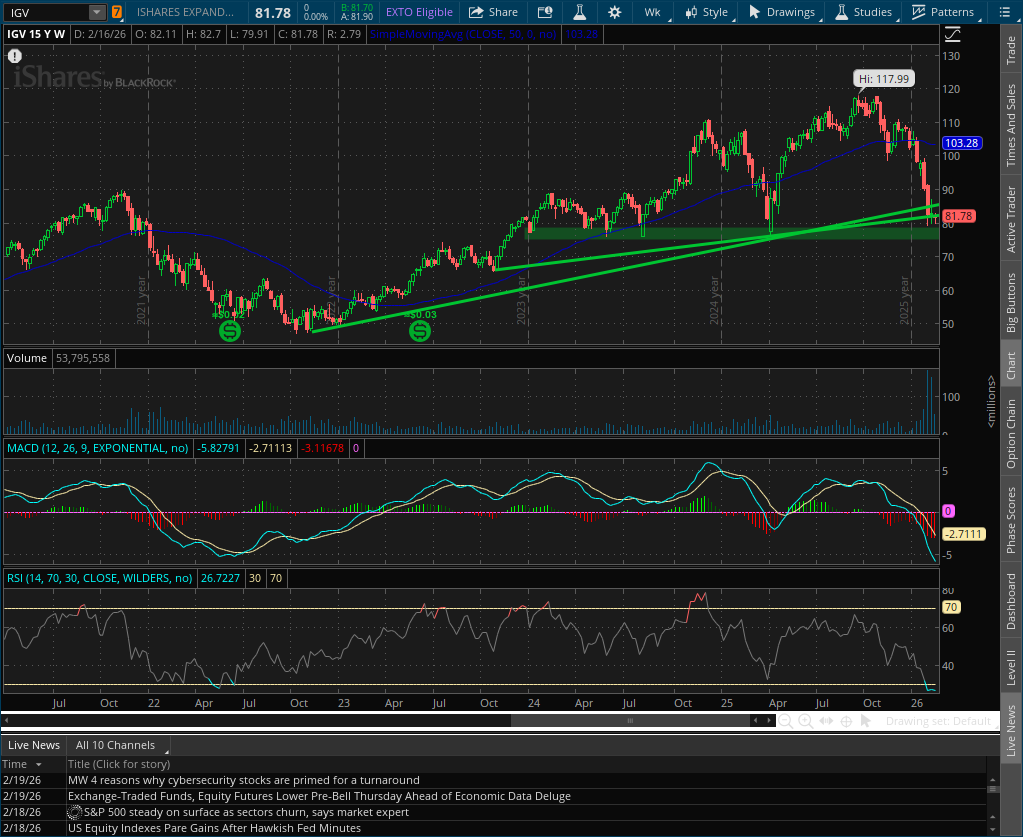The height and width of the screenshot is (837, 1023).
Task: Click the scroll-left arrow beside zoom out
Action: [x=756, y=721]
